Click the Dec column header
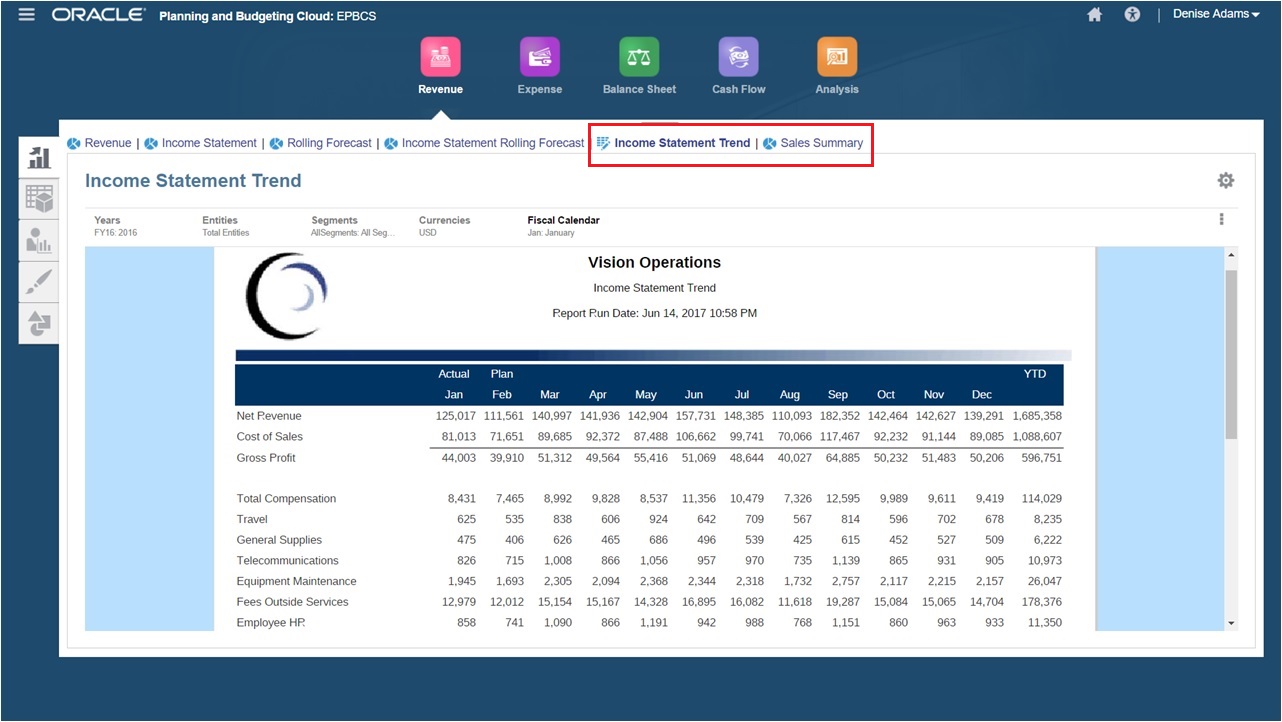Screen dimensions: 1282x722 [981, 395]
